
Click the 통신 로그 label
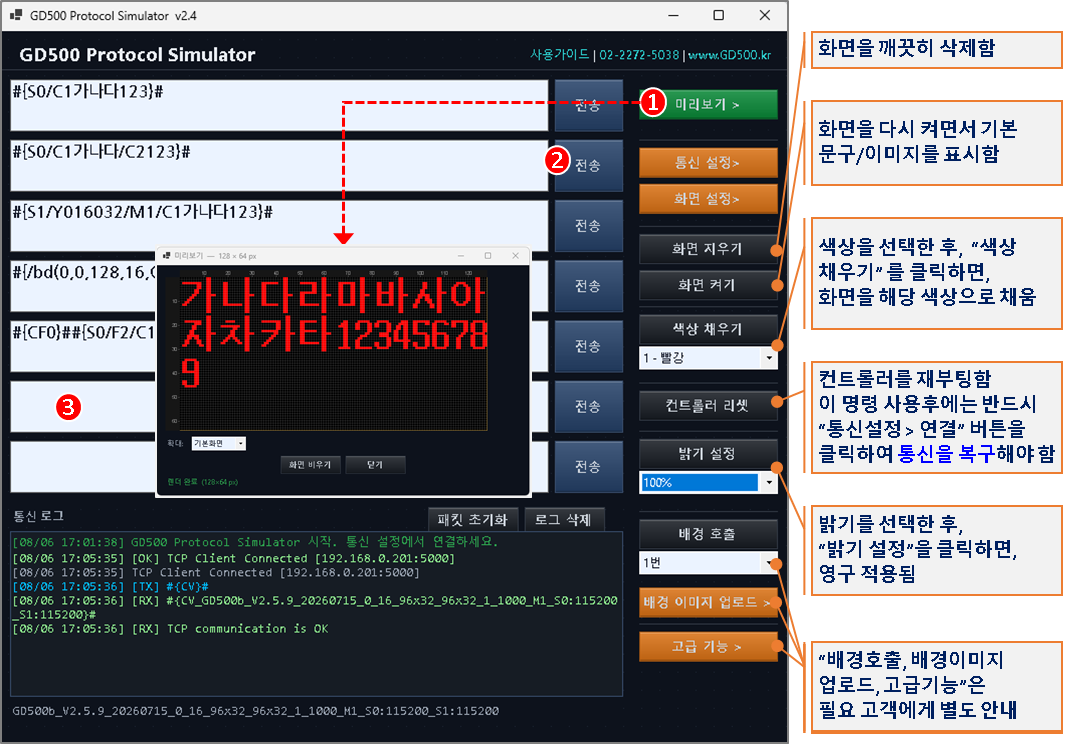[x=39, y=516]
